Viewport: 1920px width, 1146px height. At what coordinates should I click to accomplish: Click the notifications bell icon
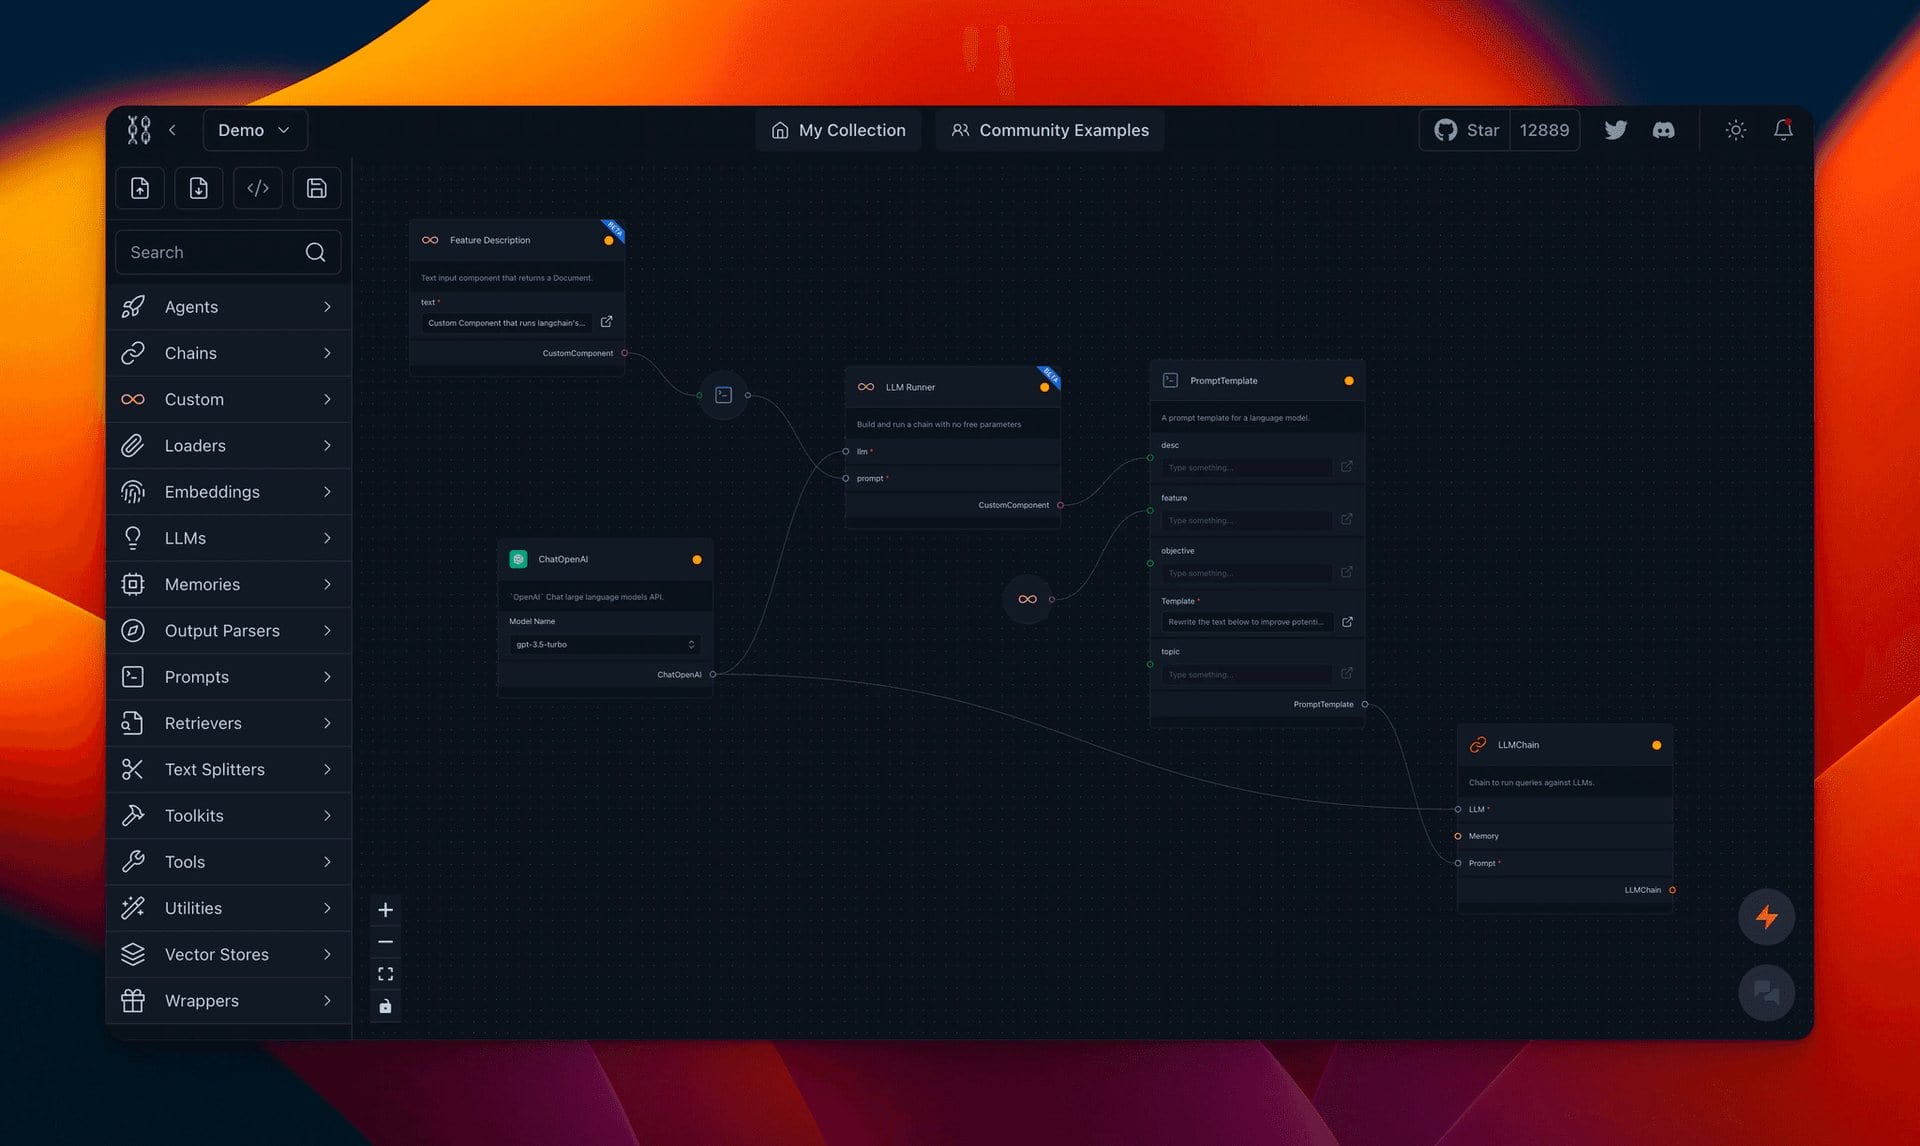click(1782, 130)
